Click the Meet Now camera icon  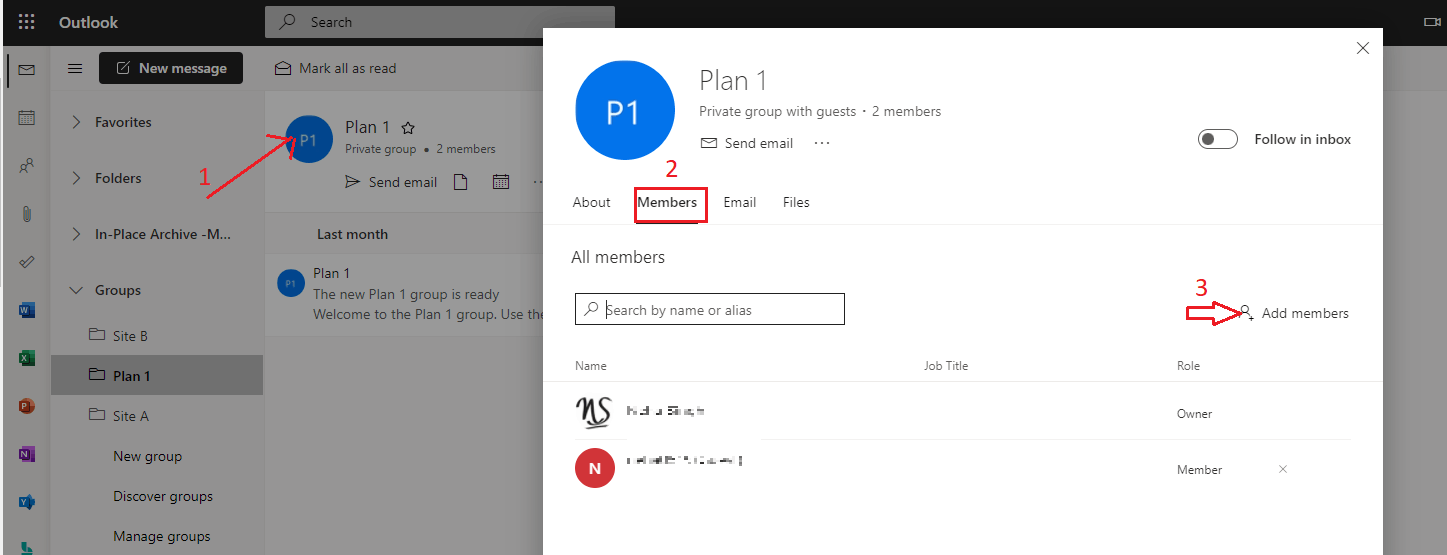coord(1433,21)
